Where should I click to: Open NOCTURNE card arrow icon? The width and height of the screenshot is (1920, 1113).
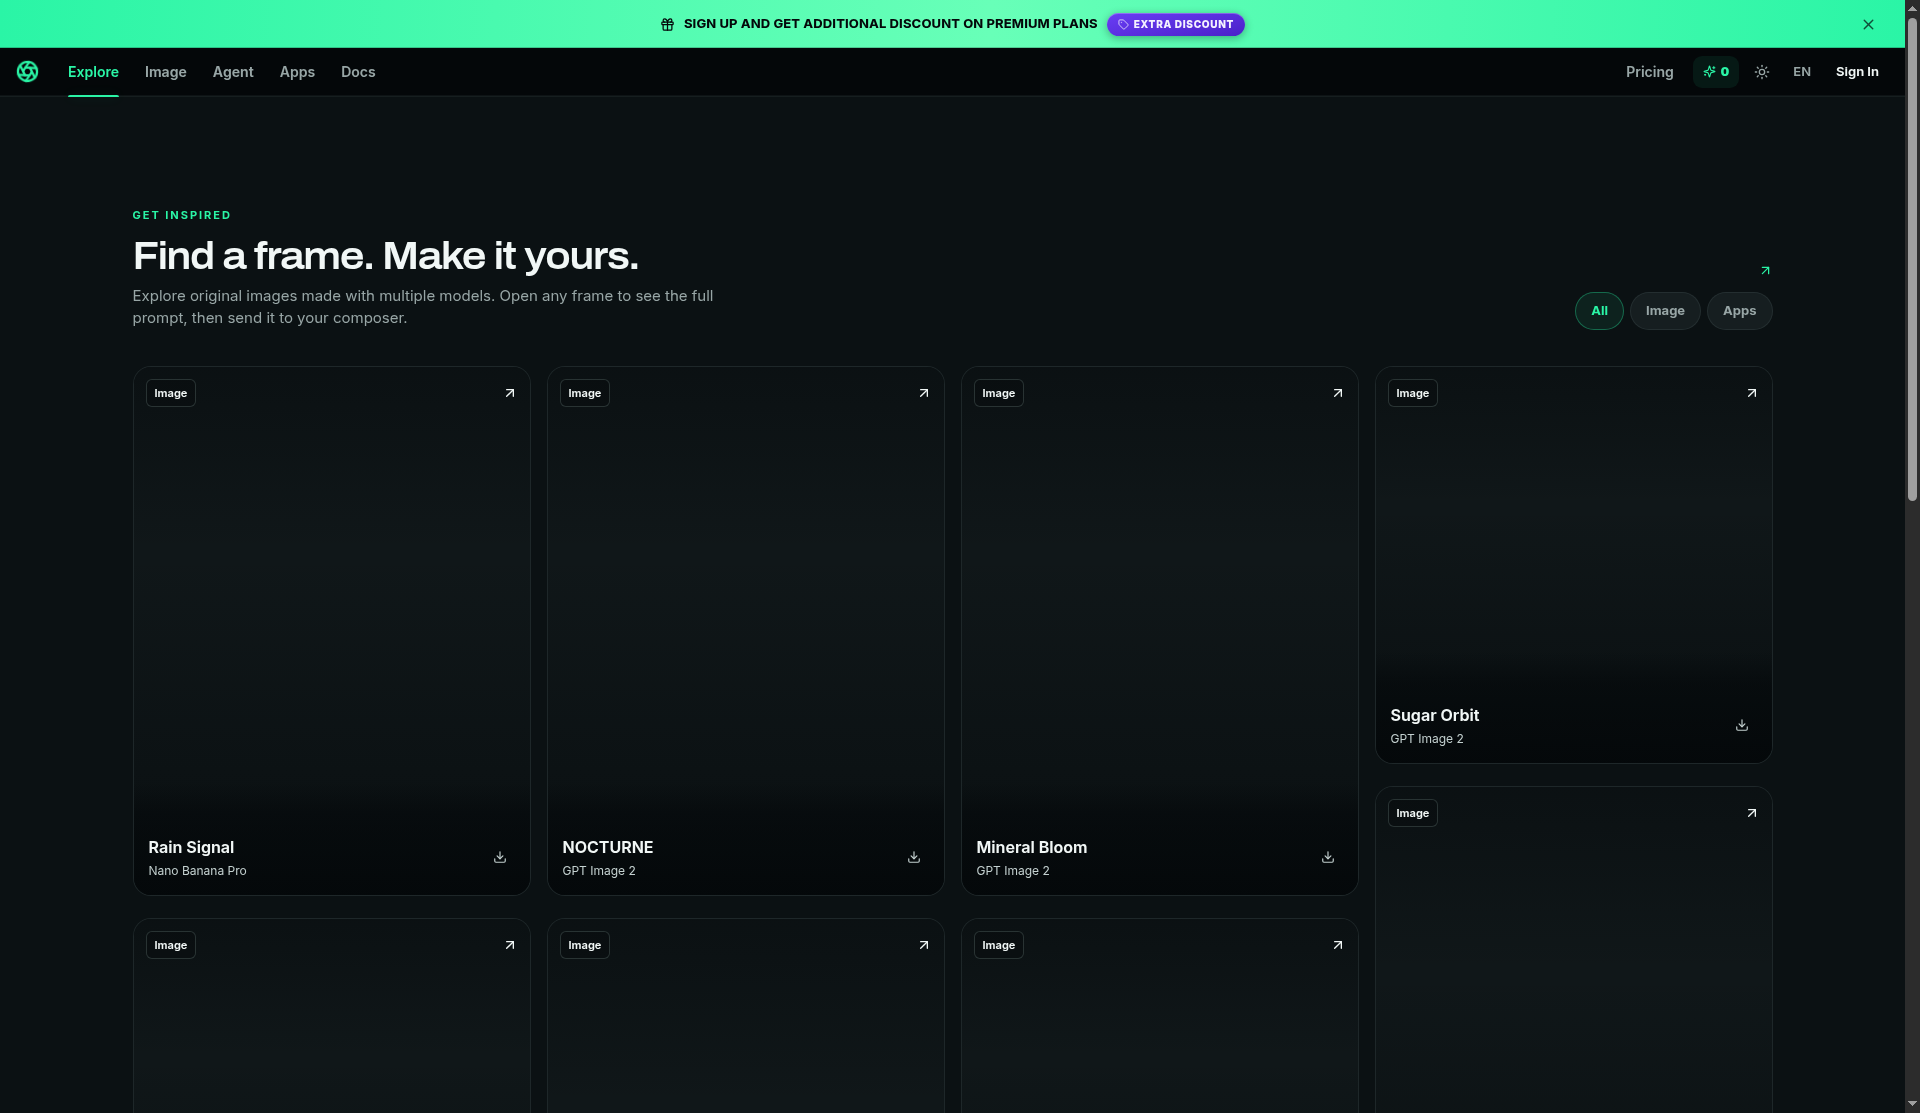click(x=924, y=393)
